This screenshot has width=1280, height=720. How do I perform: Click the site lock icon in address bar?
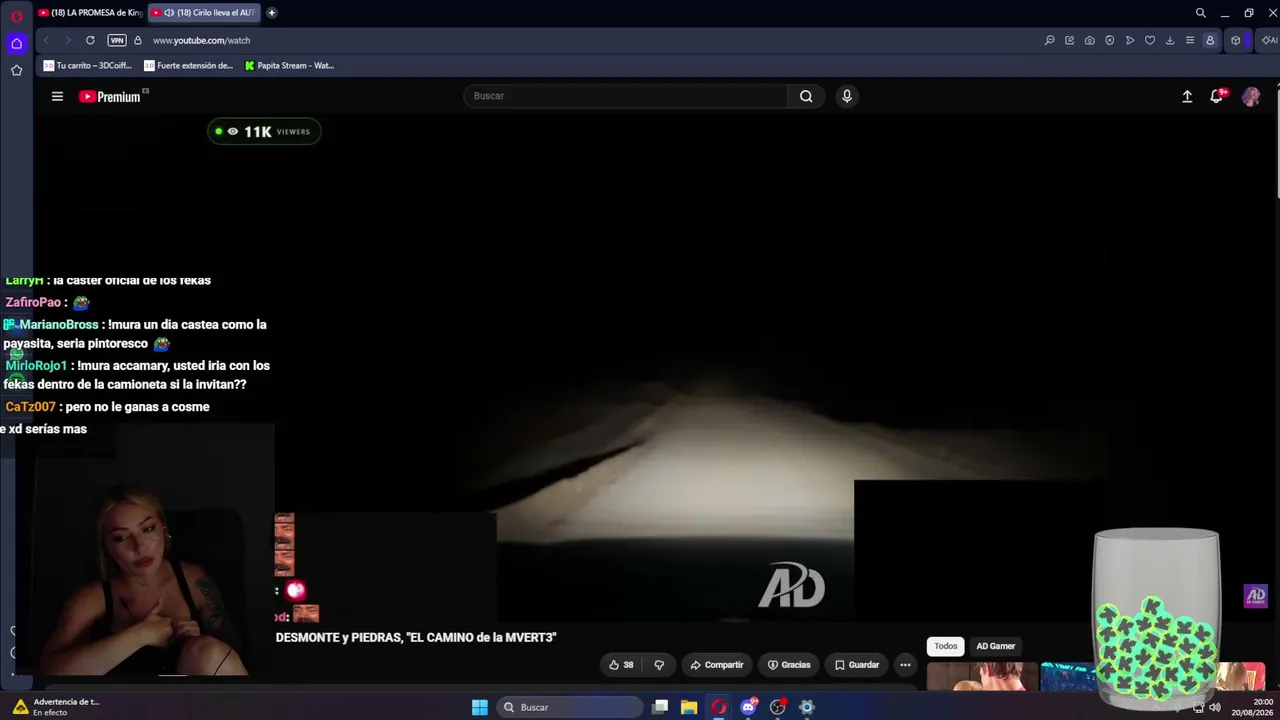(138, 40)
